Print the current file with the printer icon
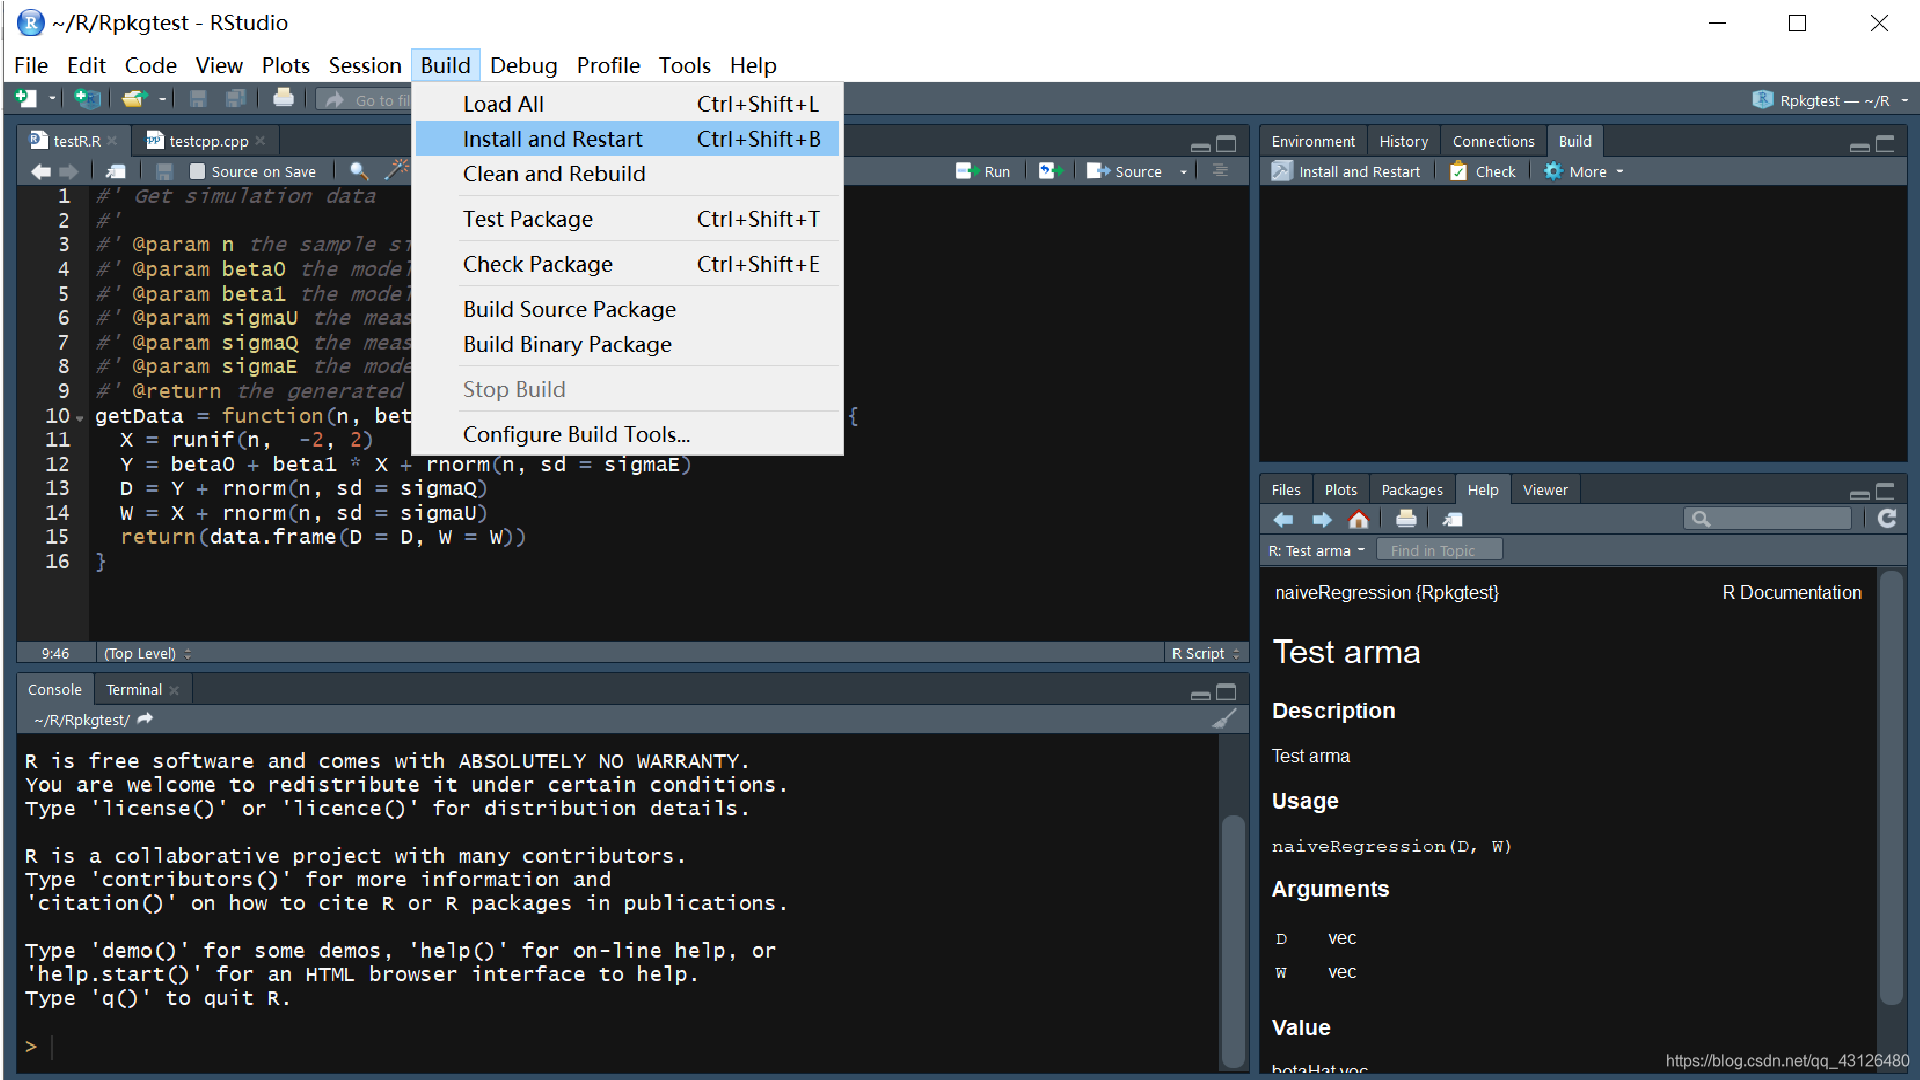Viewport: 1920px width, 1080px height. click(x=283, y=98)
